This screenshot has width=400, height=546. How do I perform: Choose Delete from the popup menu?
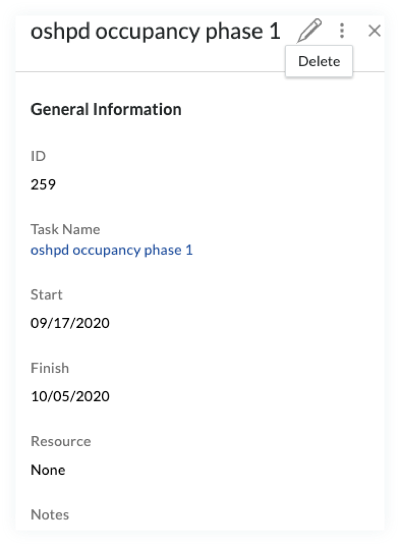[319, 61]
